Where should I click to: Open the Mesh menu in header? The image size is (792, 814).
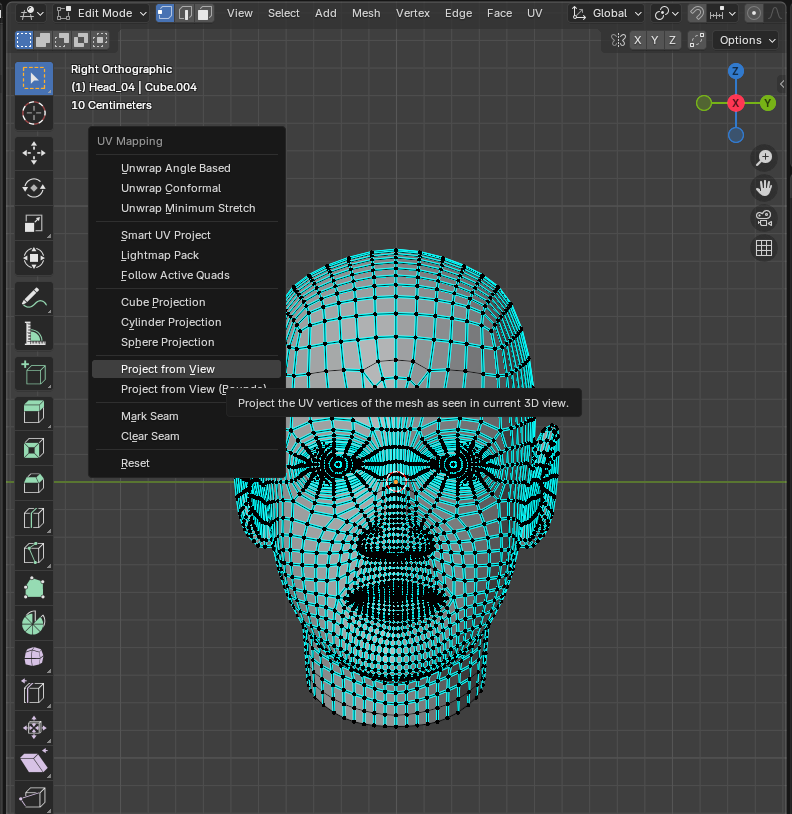(366, 13)
